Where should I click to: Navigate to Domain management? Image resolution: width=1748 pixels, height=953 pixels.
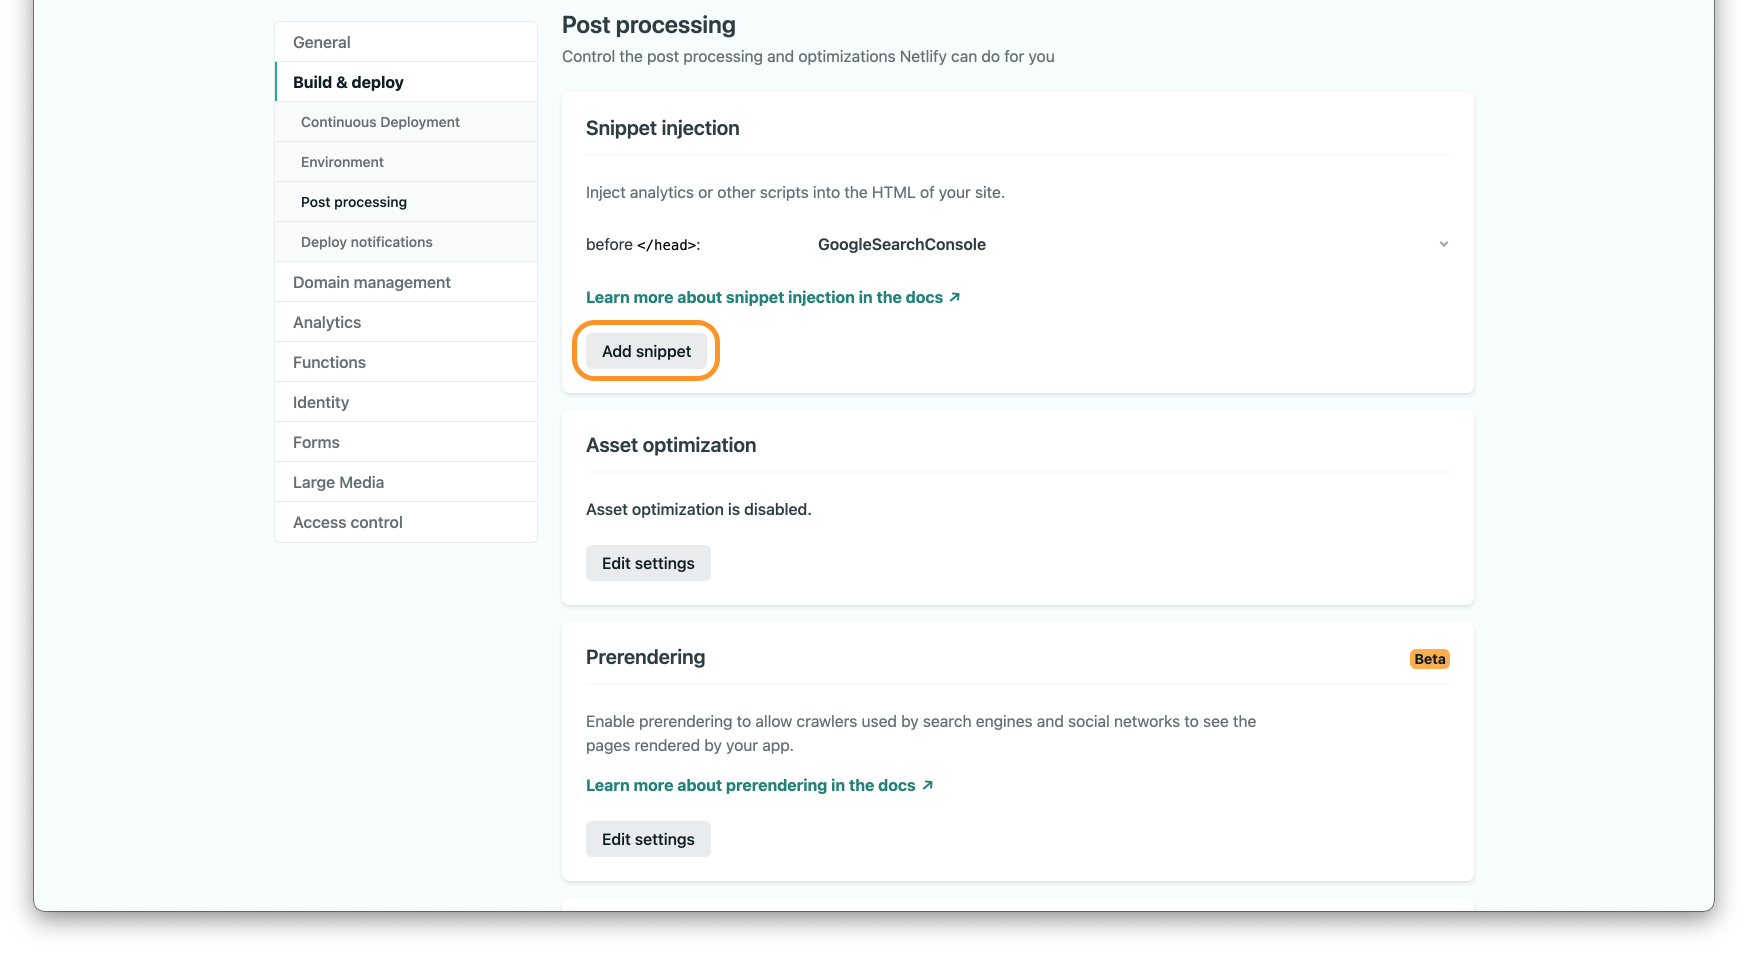[x=372, y=282]
